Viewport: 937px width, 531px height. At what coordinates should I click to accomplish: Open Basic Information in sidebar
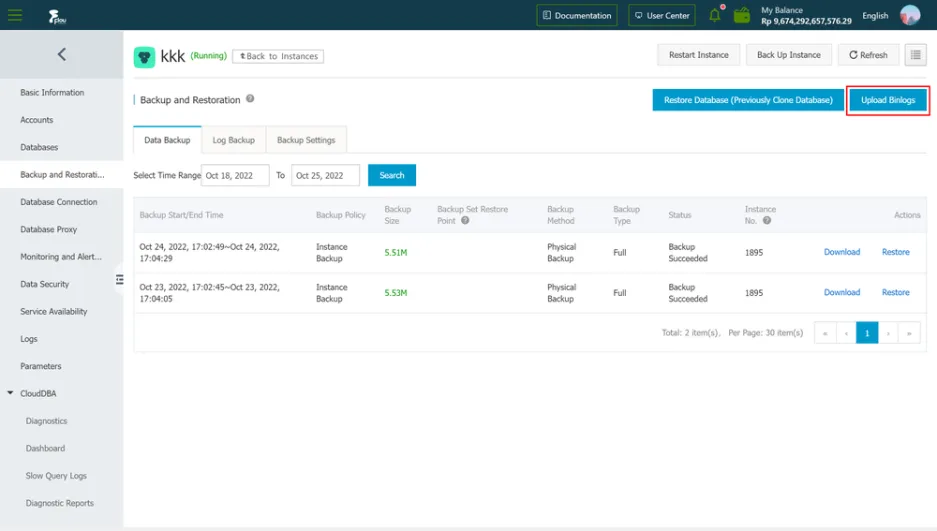[x=52, y=93]
